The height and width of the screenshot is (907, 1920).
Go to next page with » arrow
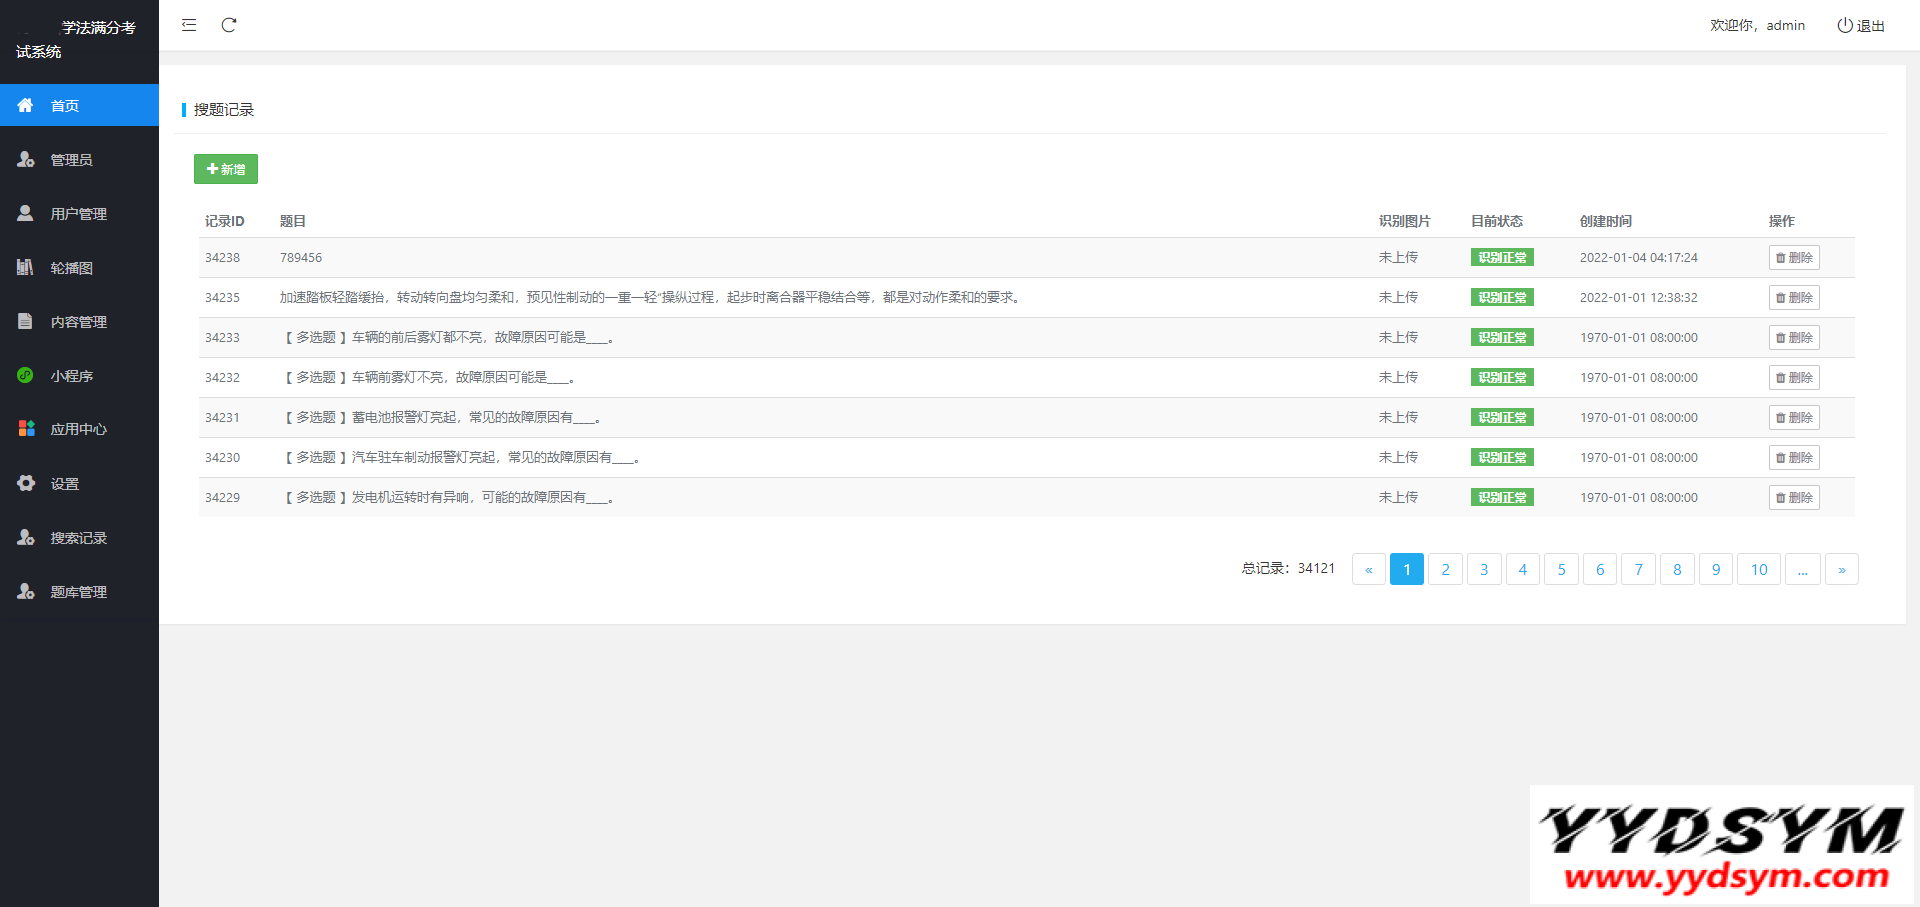coord(1841,570)
